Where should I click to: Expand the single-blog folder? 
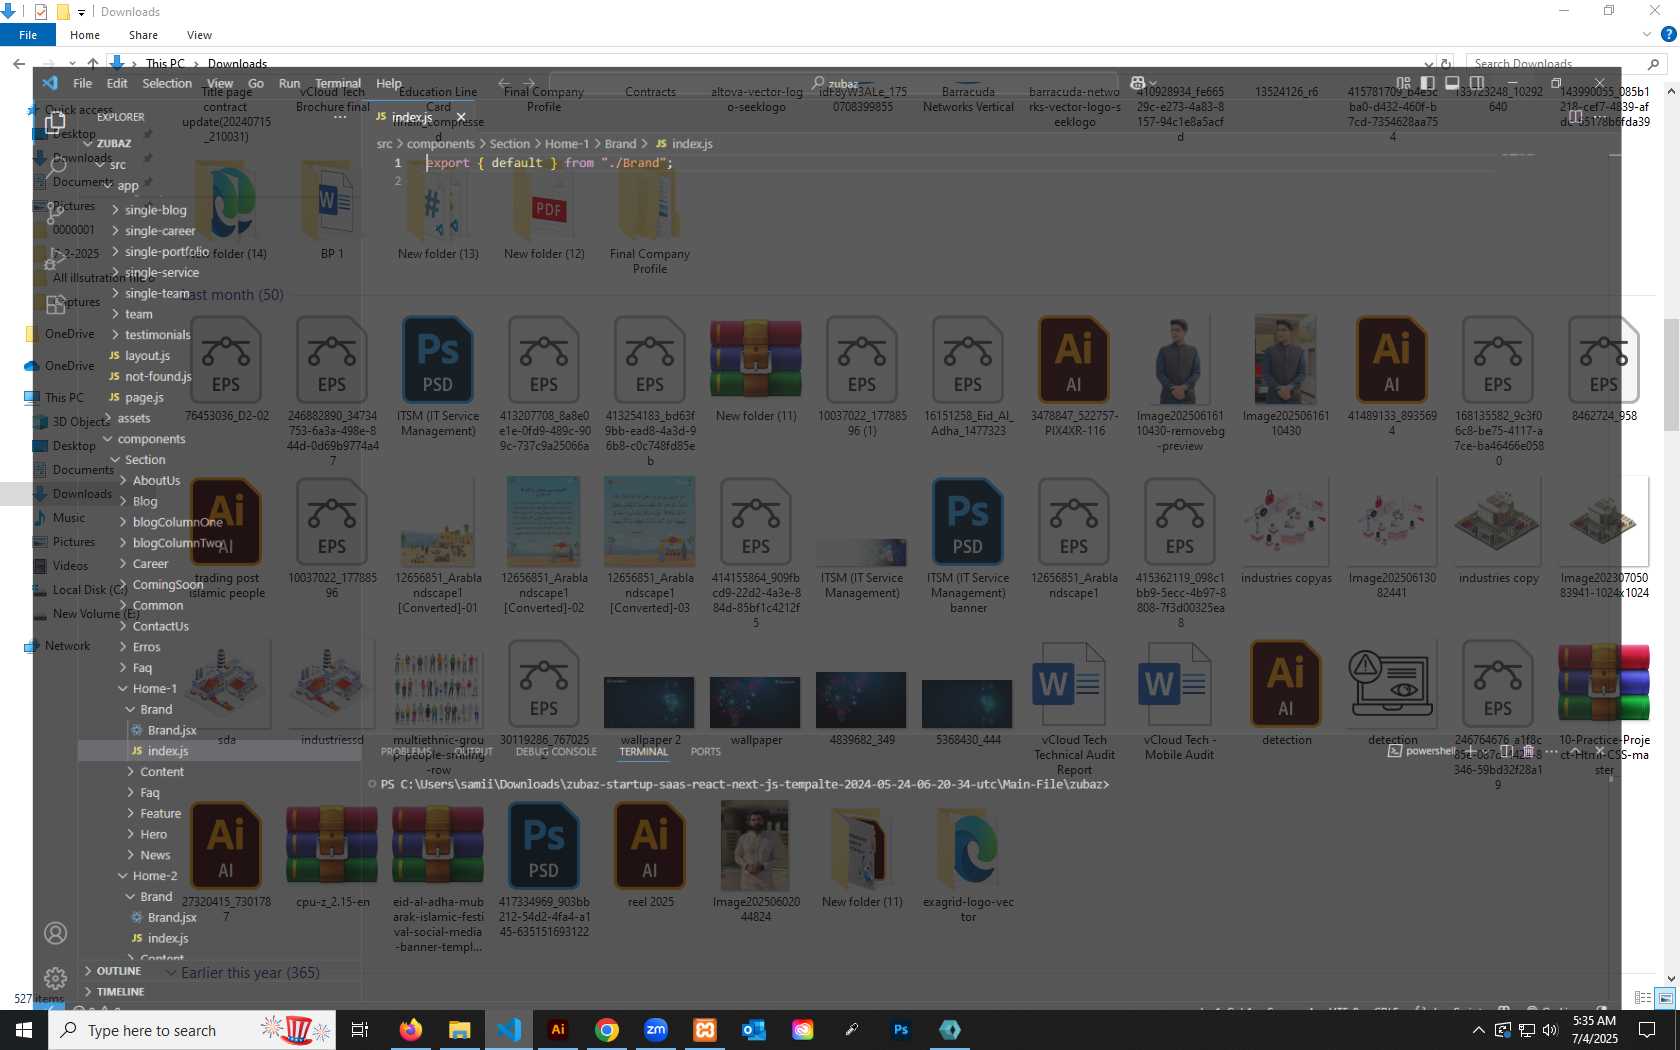[x=156, y=210]
